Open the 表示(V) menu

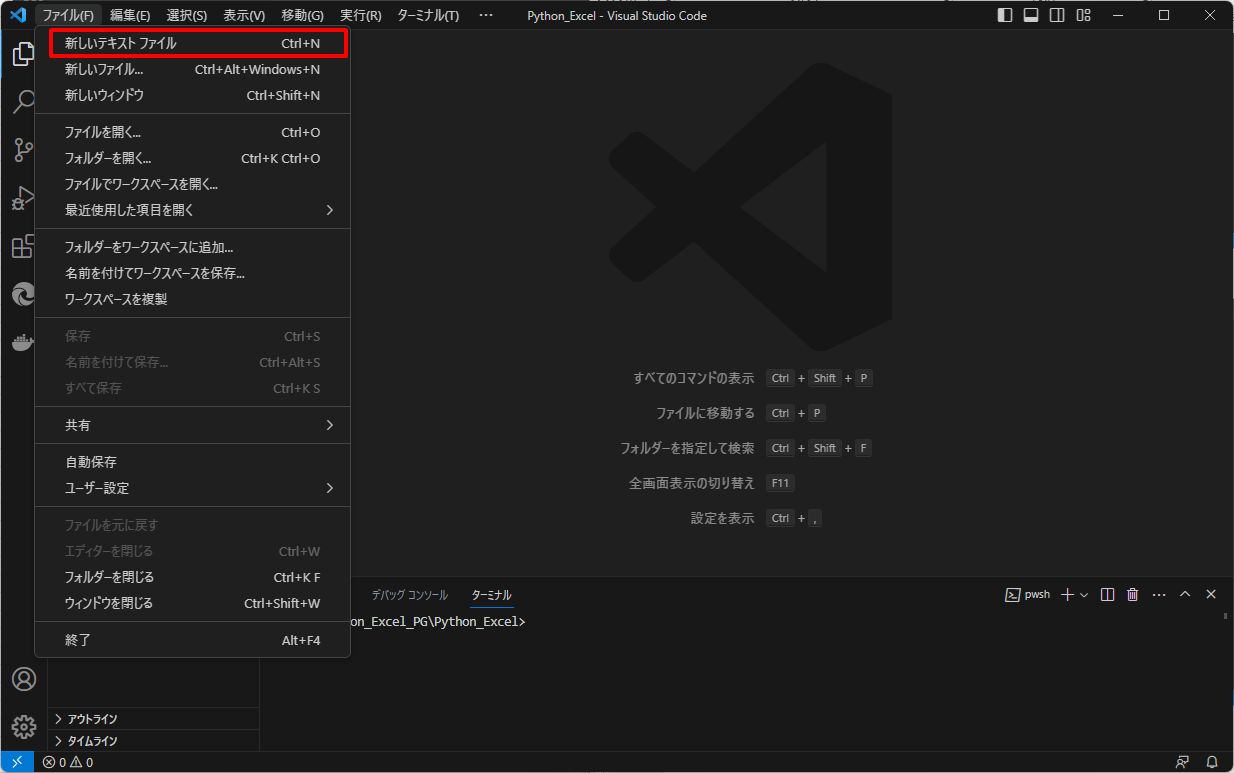click(x=244, y=15)
